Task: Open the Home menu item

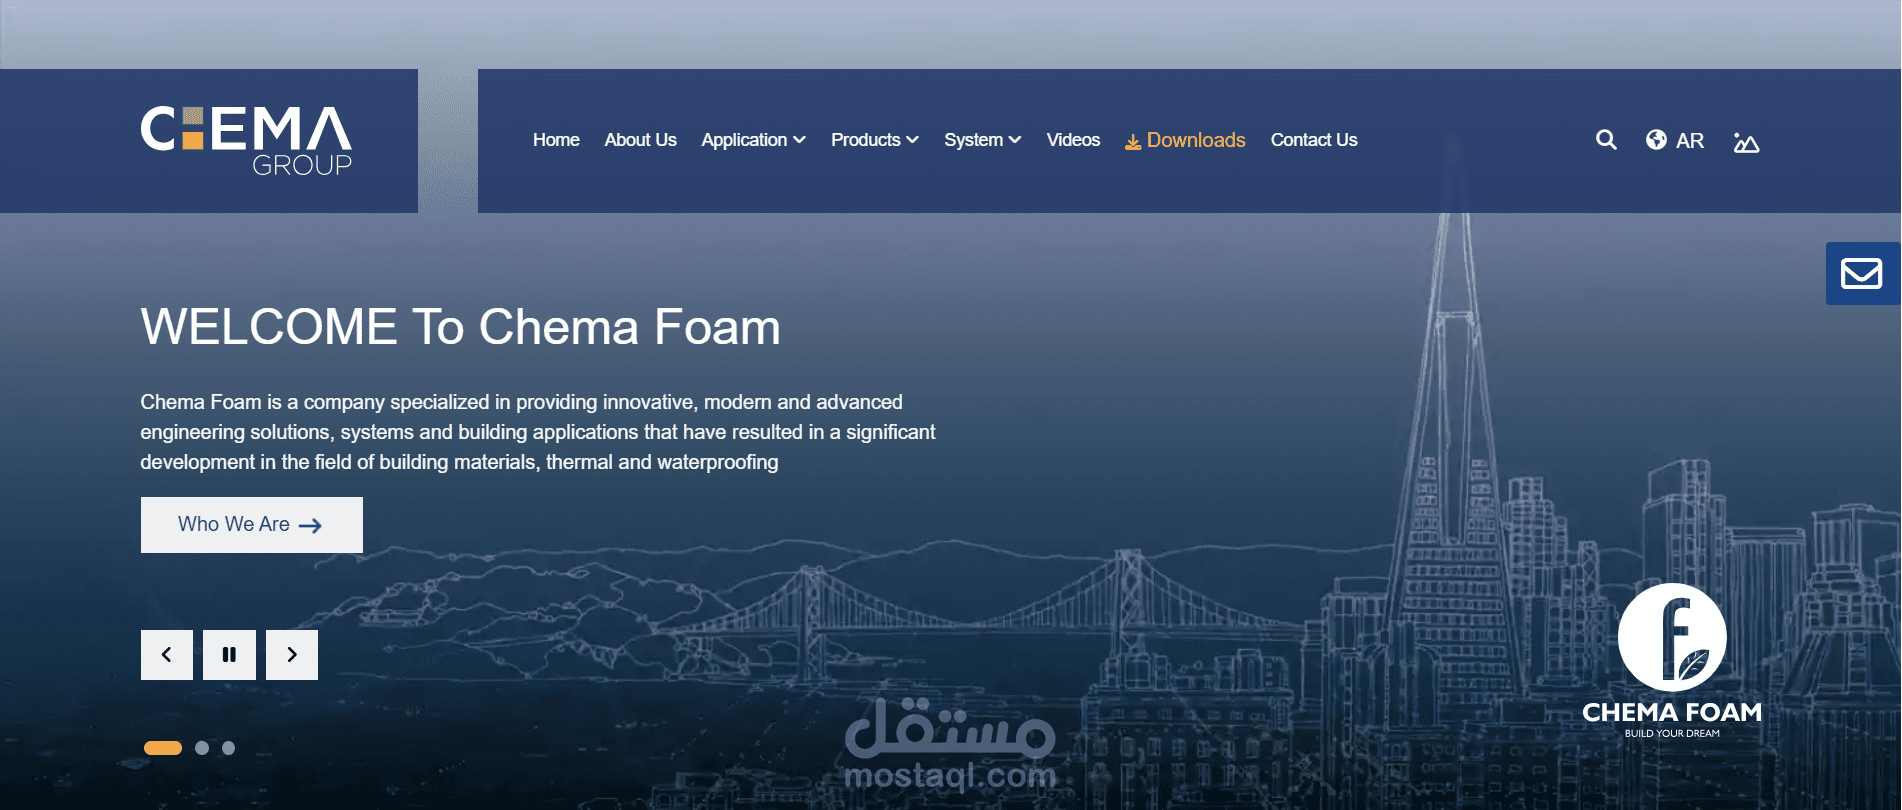Action: (x=556, y=140)
